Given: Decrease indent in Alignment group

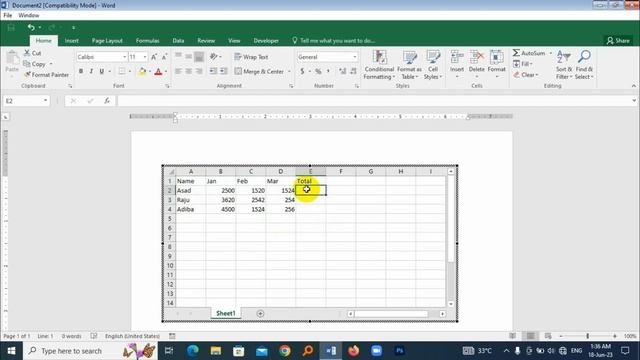Looking at the screenshot, I should (213, 71).
